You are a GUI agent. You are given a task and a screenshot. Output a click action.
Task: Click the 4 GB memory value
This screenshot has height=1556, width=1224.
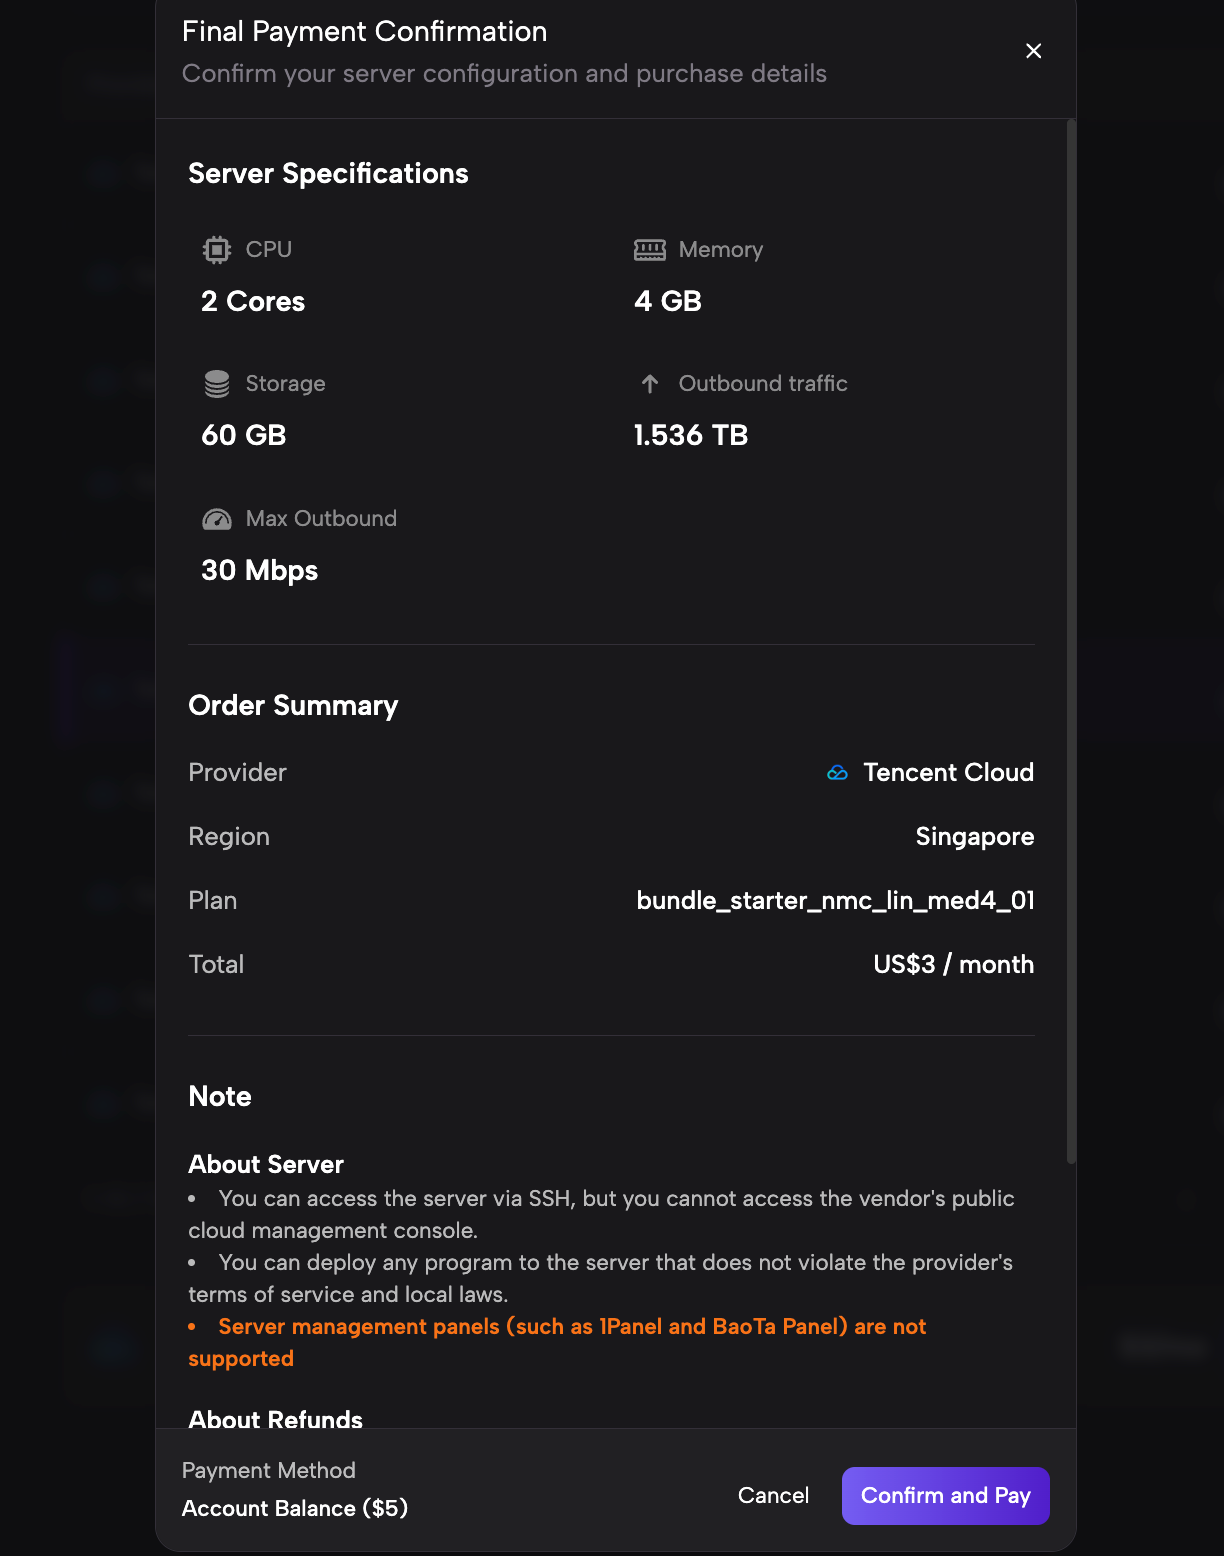[668, 302]
